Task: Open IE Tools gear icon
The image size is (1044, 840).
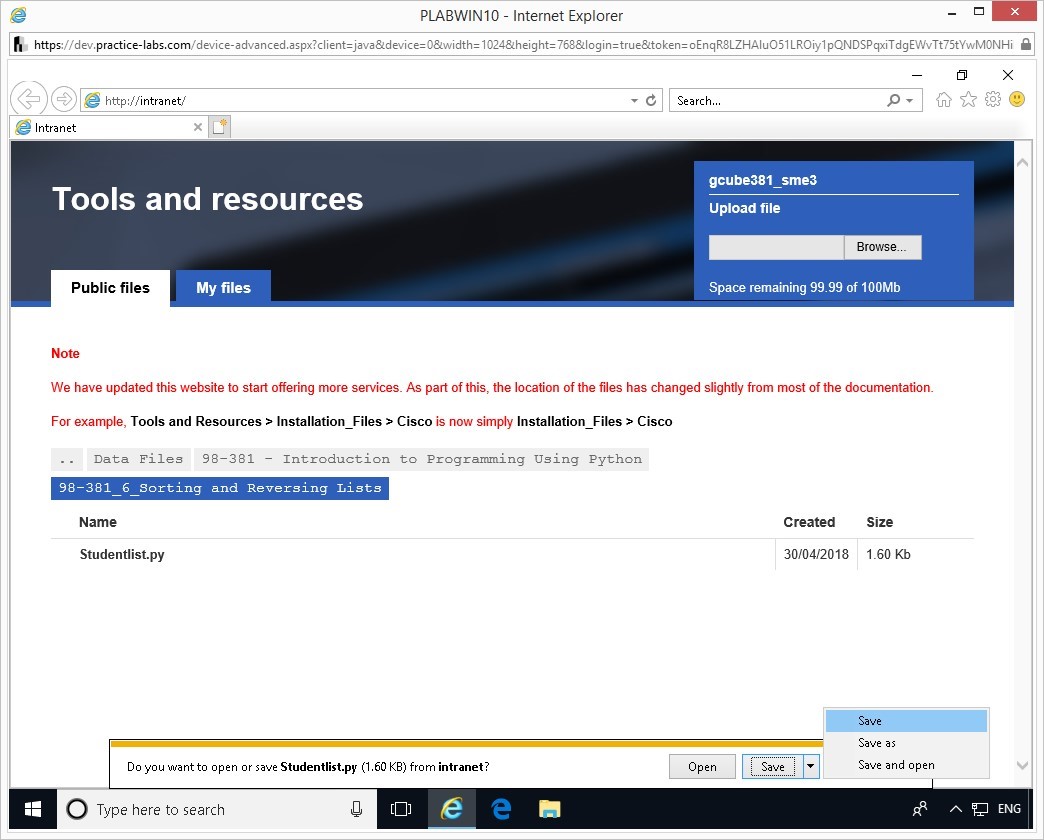Action: tap(993, 99)
